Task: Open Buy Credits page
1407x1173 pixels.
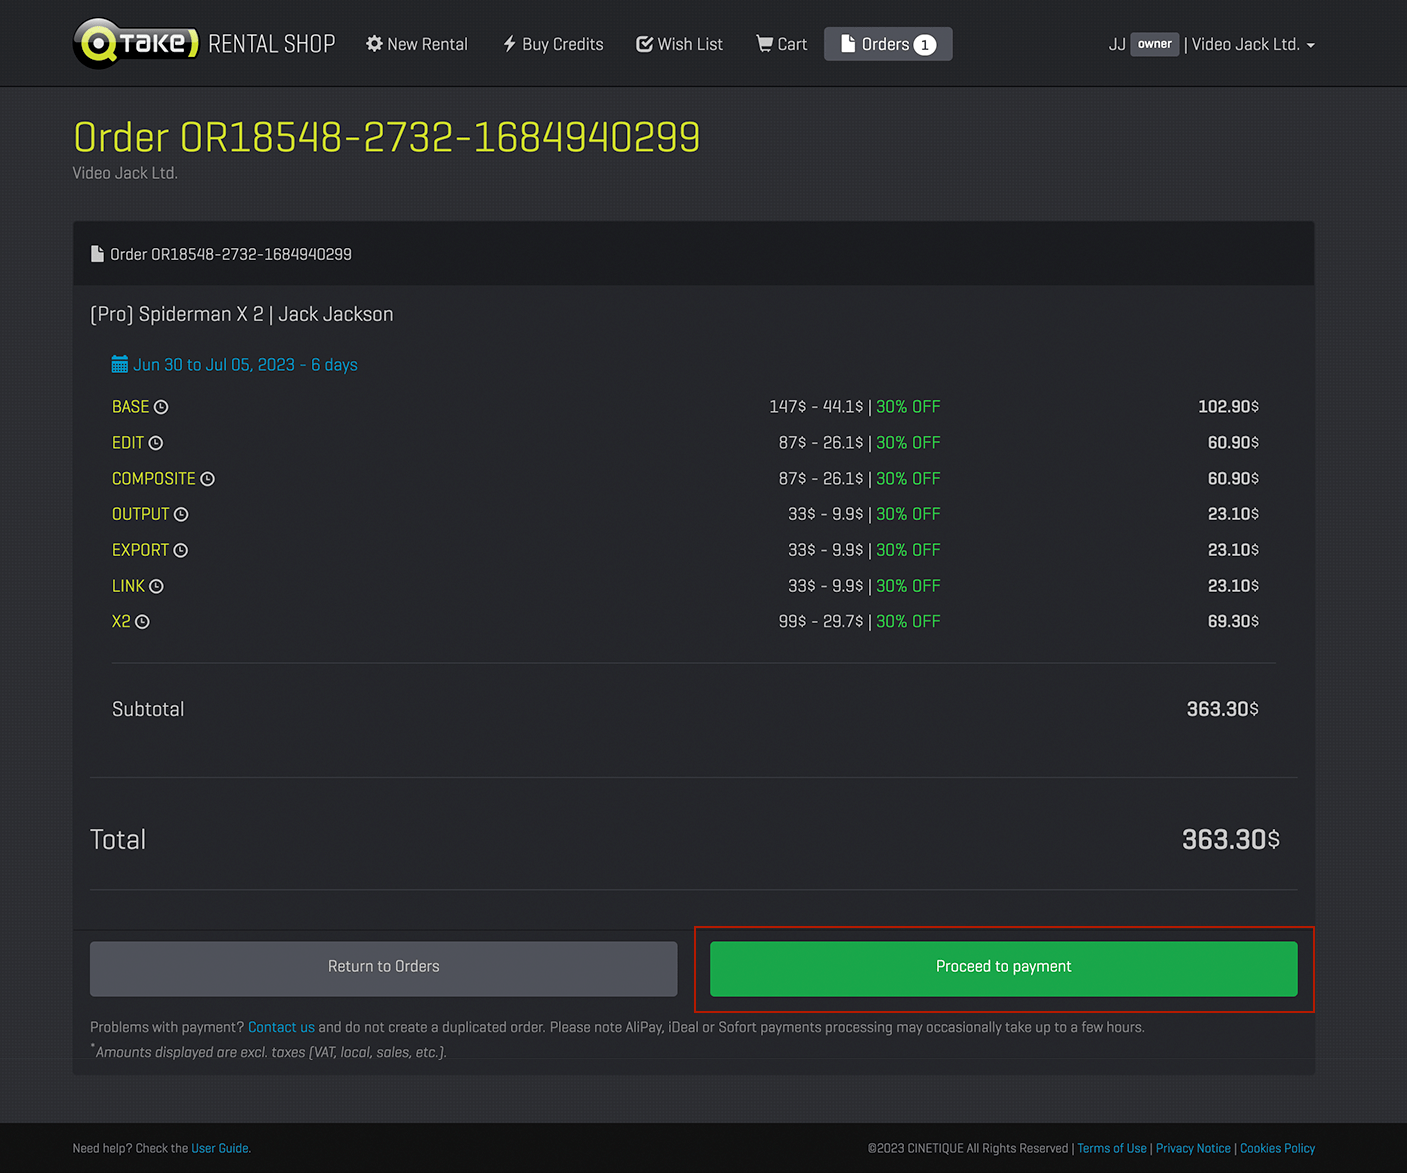Action: tap(553, 44)
